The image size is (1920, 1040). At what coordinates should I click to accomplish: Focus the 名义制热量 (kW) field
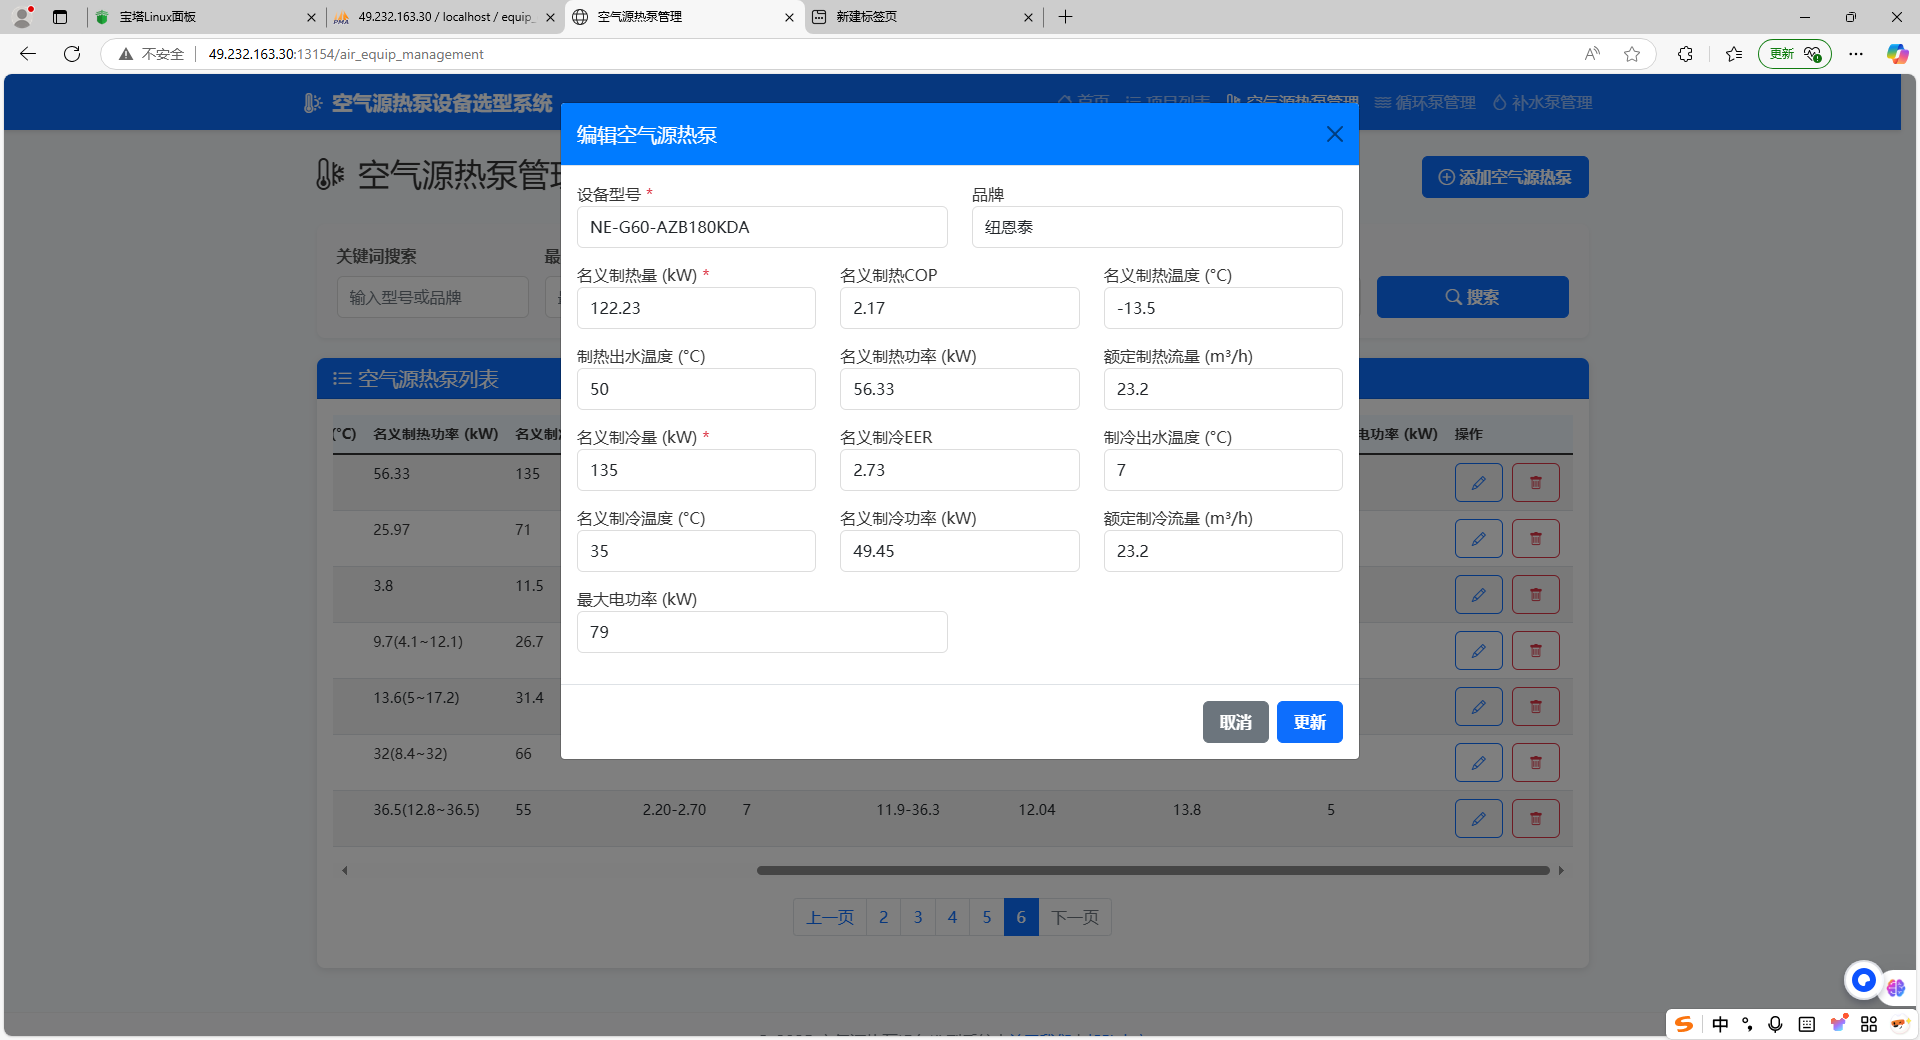pyautogui.click(x=696, y=308)
